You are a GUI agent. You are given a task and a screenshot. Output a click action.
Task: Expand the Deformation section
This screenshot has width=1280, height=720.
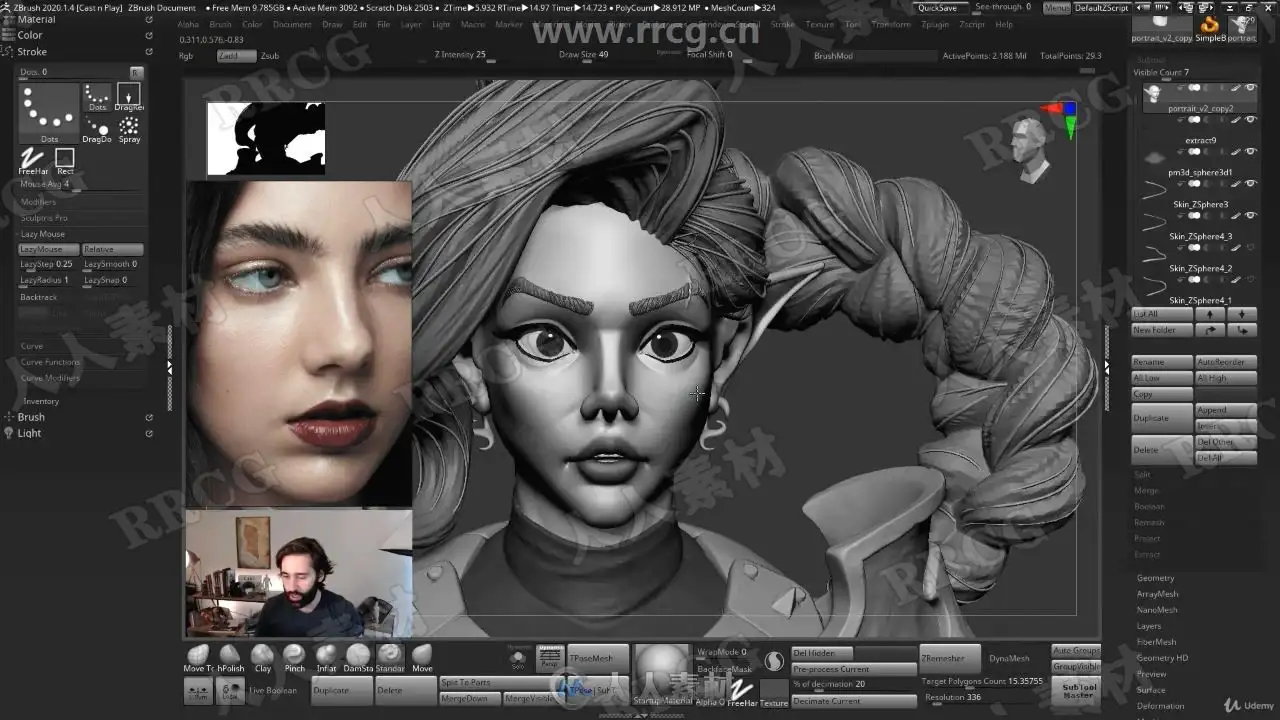point(1160,706)
